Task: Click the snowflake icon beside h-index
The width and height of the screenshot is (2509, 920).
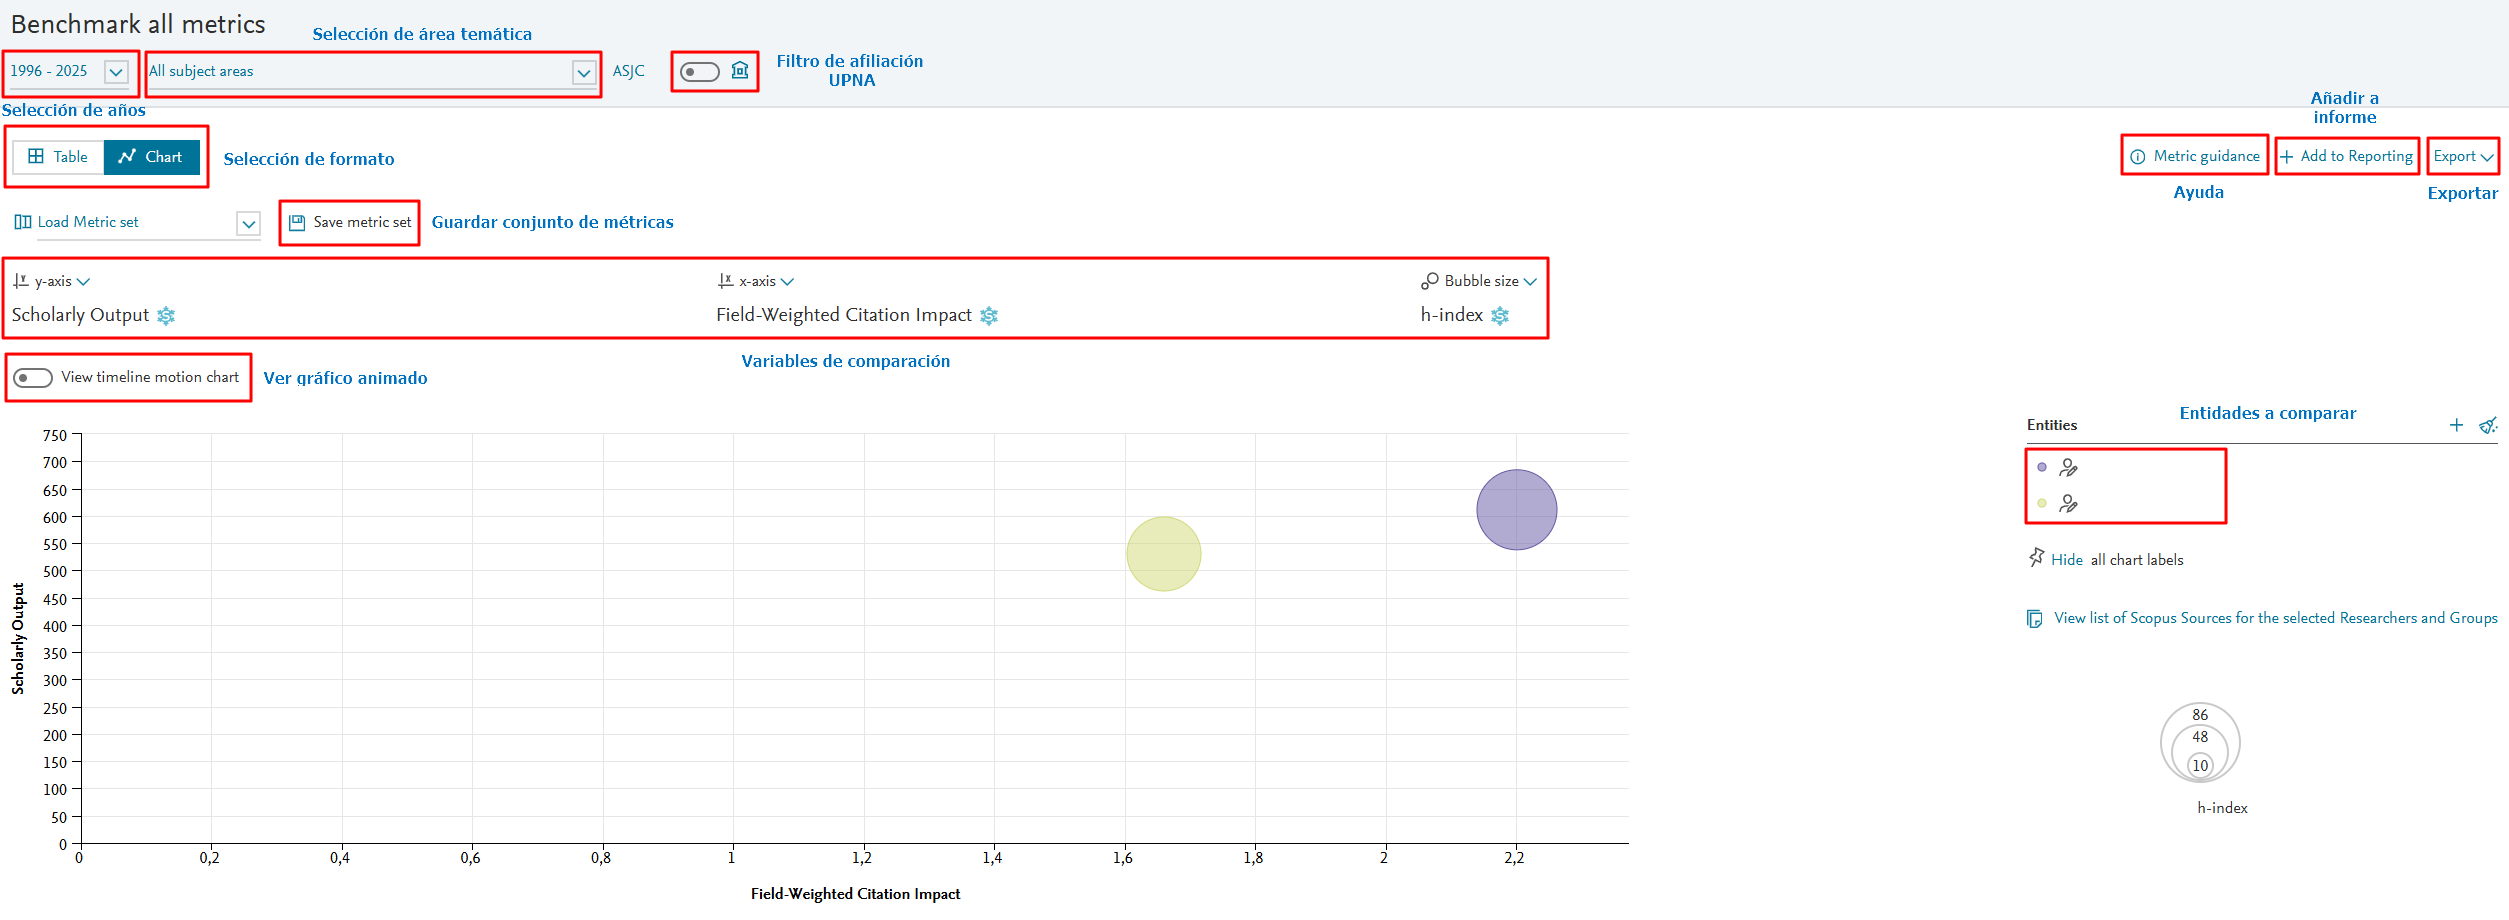Action: point(1500,316)
